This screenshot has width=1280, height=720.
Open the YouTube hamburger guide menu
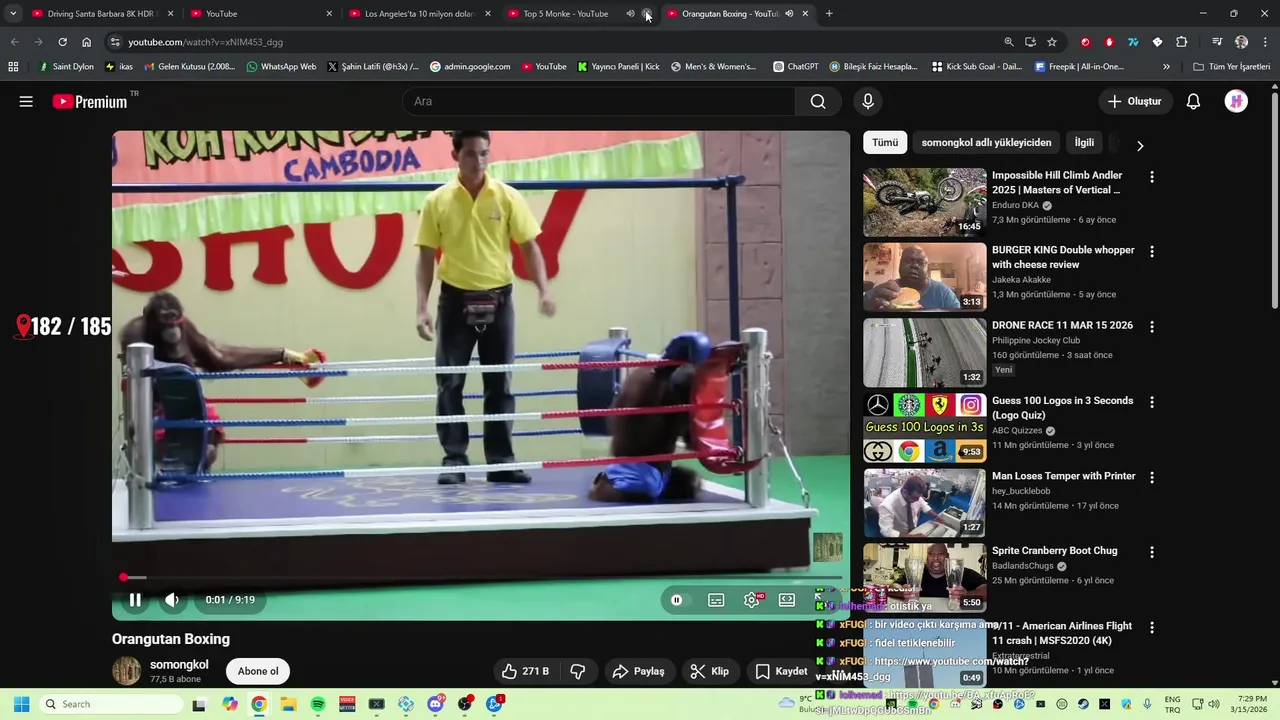[x=26, y=101]
